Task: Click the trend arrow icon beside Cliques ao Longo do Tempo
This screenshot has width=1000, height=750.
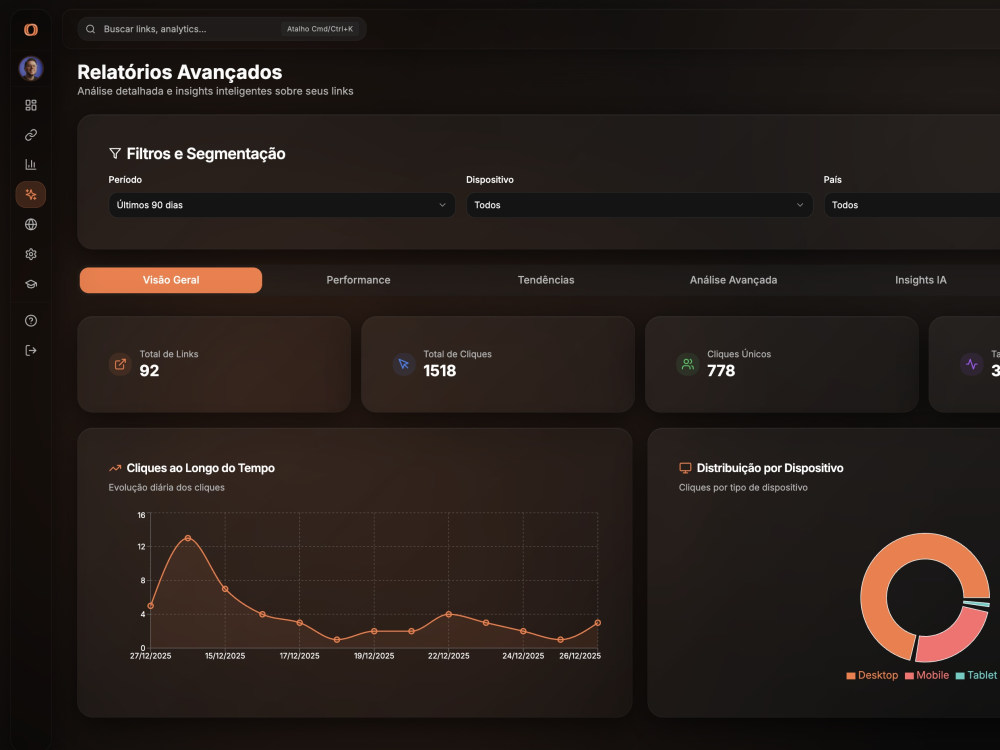Action: point(115,468)
